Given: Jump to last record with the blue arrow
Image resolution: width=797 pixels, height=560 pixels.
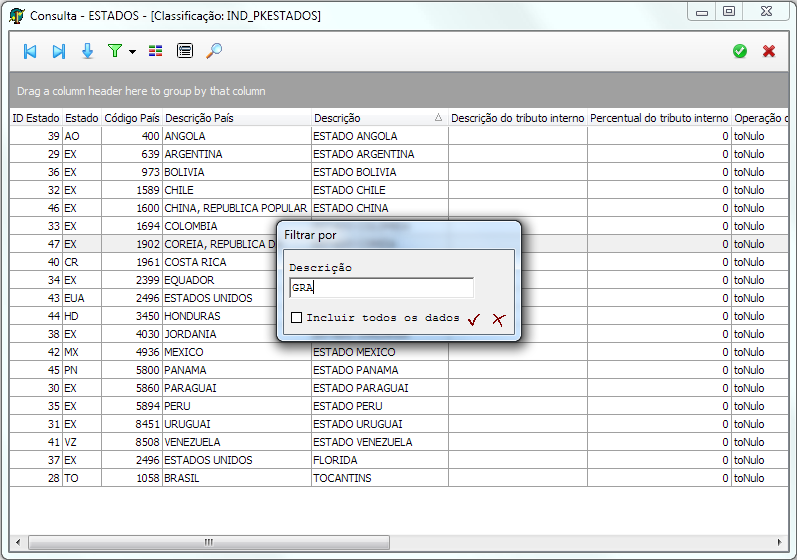Looking at the screenshot, I should click(x=59, y=51).
